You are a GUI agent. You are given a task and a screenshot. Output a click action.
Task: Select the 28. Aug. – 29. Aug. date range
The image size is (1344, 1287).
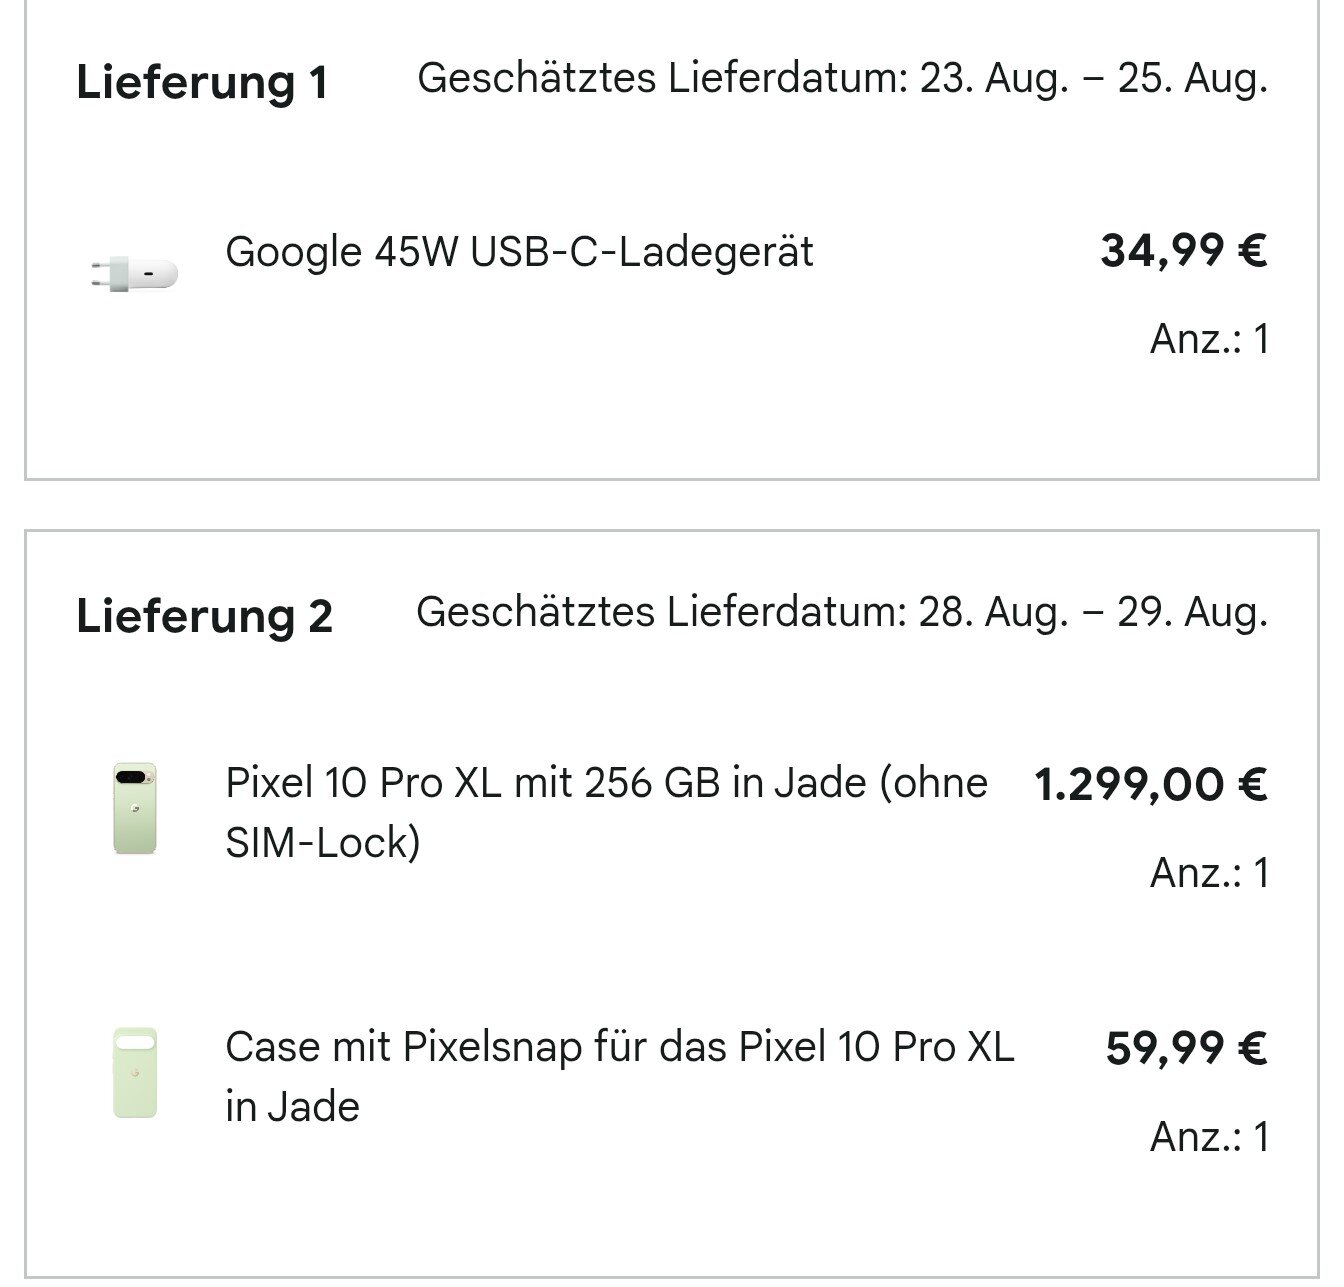click(x=1093, y=612)
